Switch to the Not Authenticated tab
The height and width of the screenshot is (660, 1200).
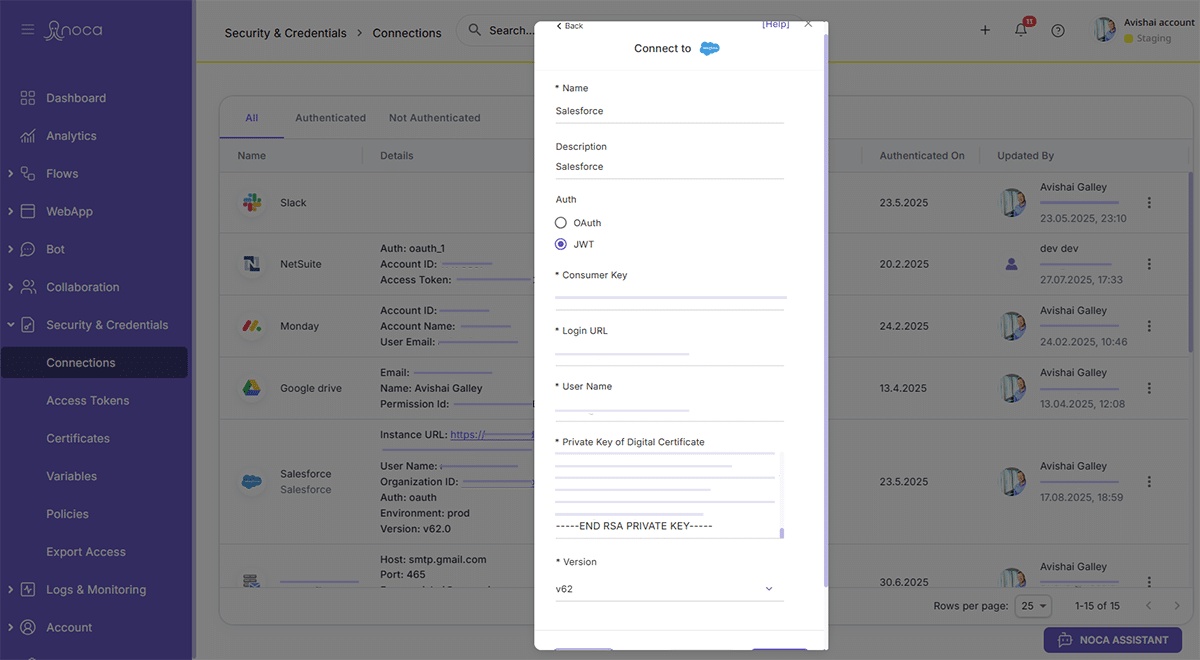[434, 118]
